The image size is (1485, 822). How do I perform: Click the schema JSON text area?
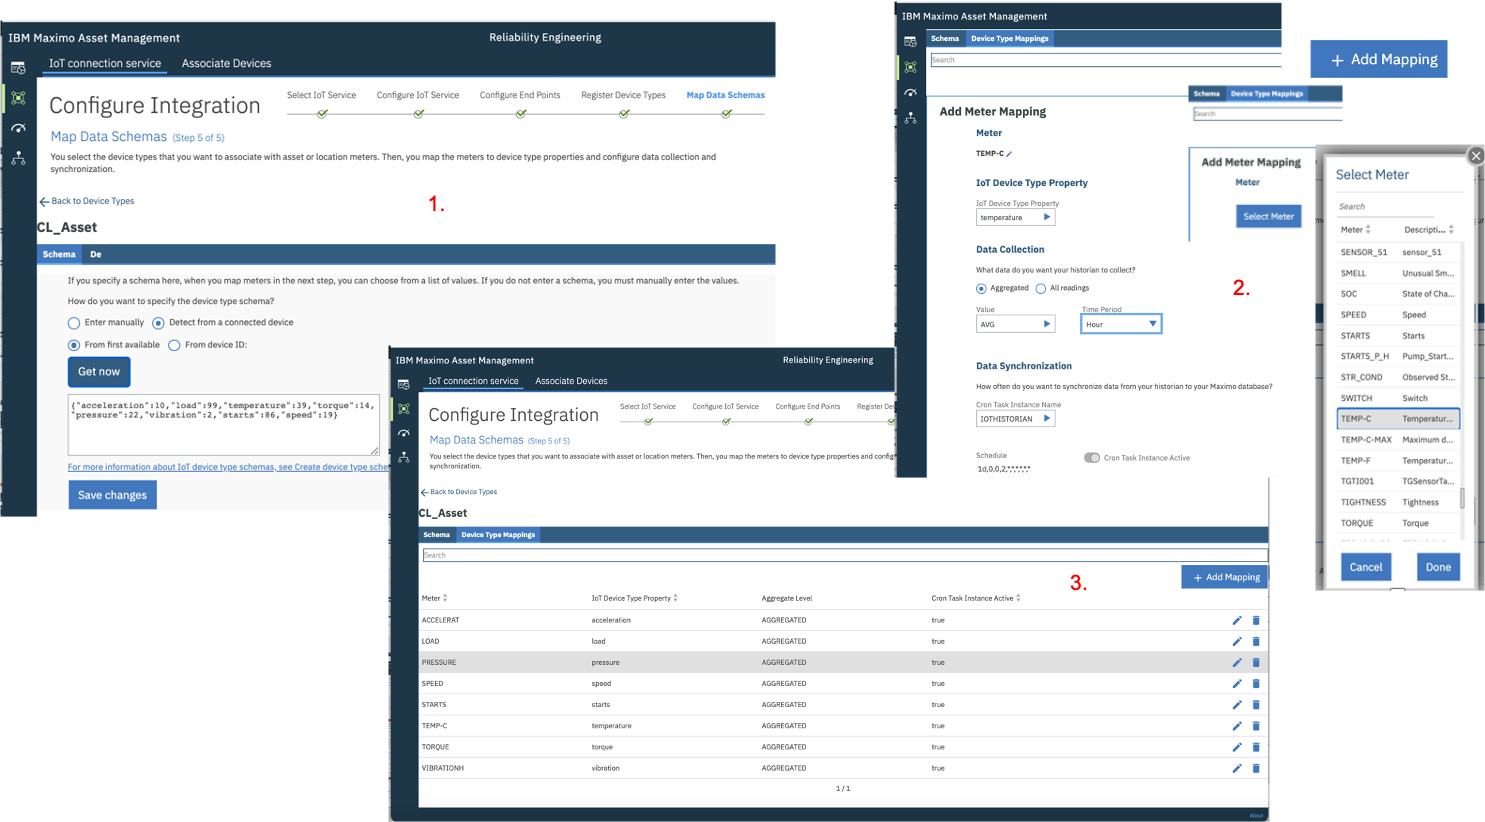[x=224, y=425]
